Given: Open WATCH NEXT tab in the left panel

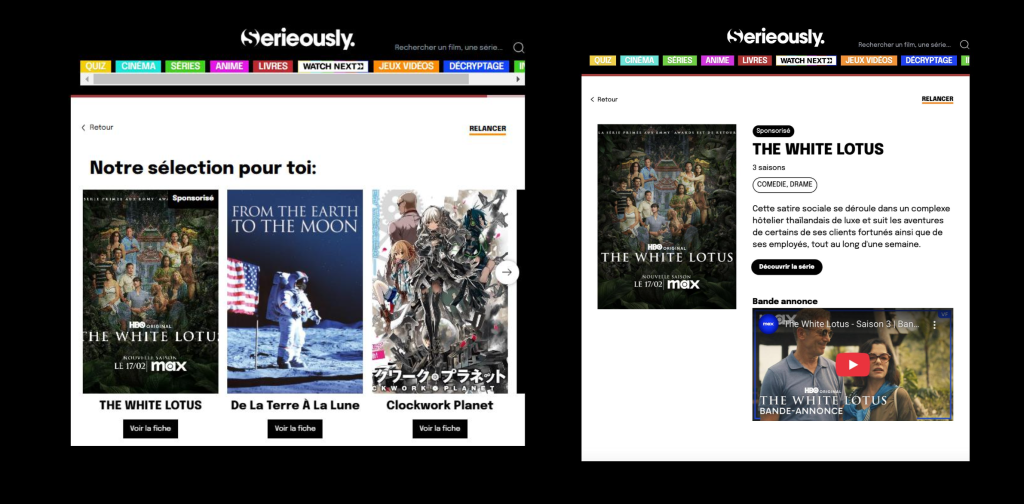Looking at the screenshot, I should 333,66.
